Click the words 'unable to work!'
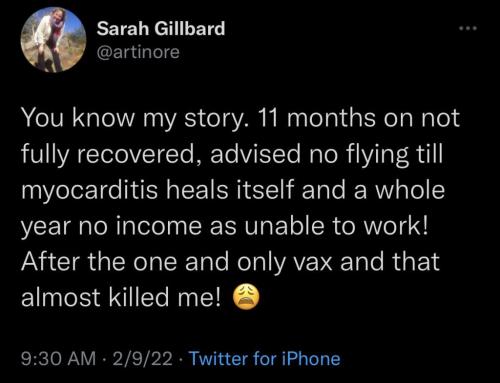500x383 pixels. pyautogui.click(x=336, y=226)
